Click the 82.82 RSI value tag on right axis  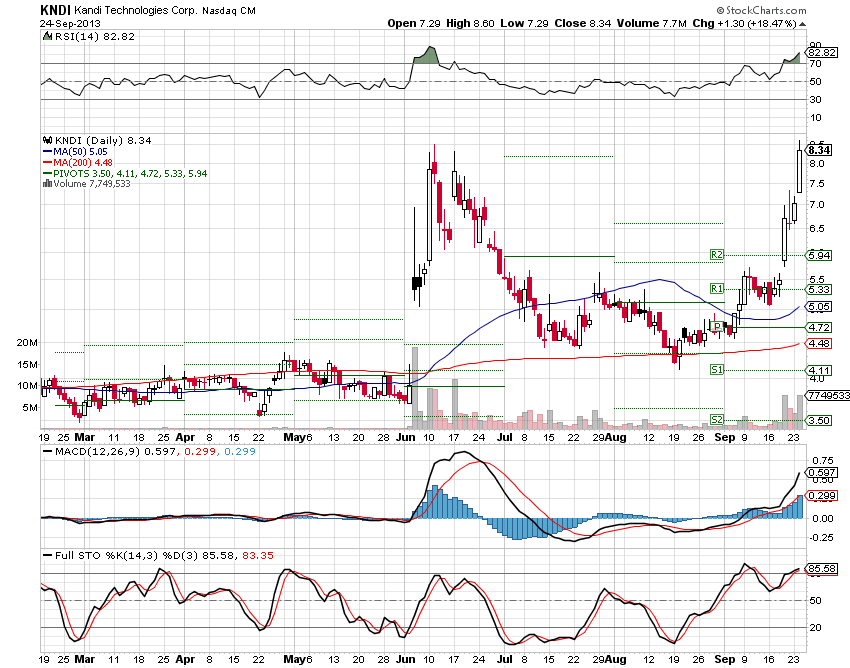(x=821, y=53)
